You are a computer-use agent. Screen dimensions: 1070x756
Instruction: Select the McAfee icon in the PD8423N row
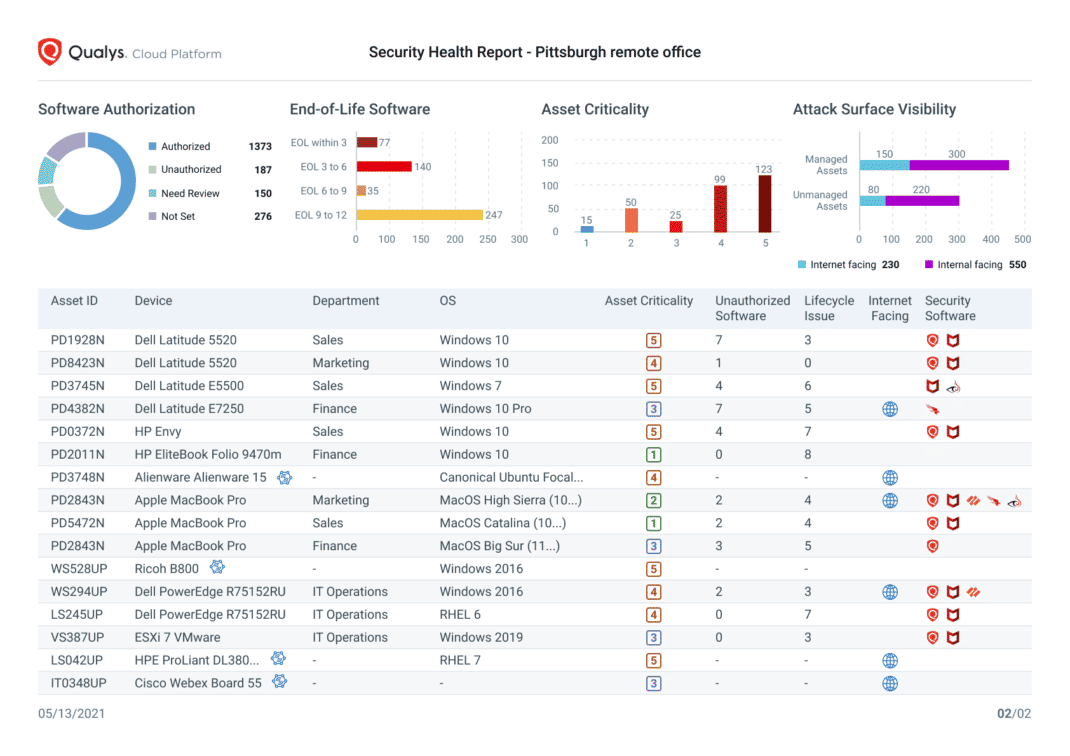(953, 363)
